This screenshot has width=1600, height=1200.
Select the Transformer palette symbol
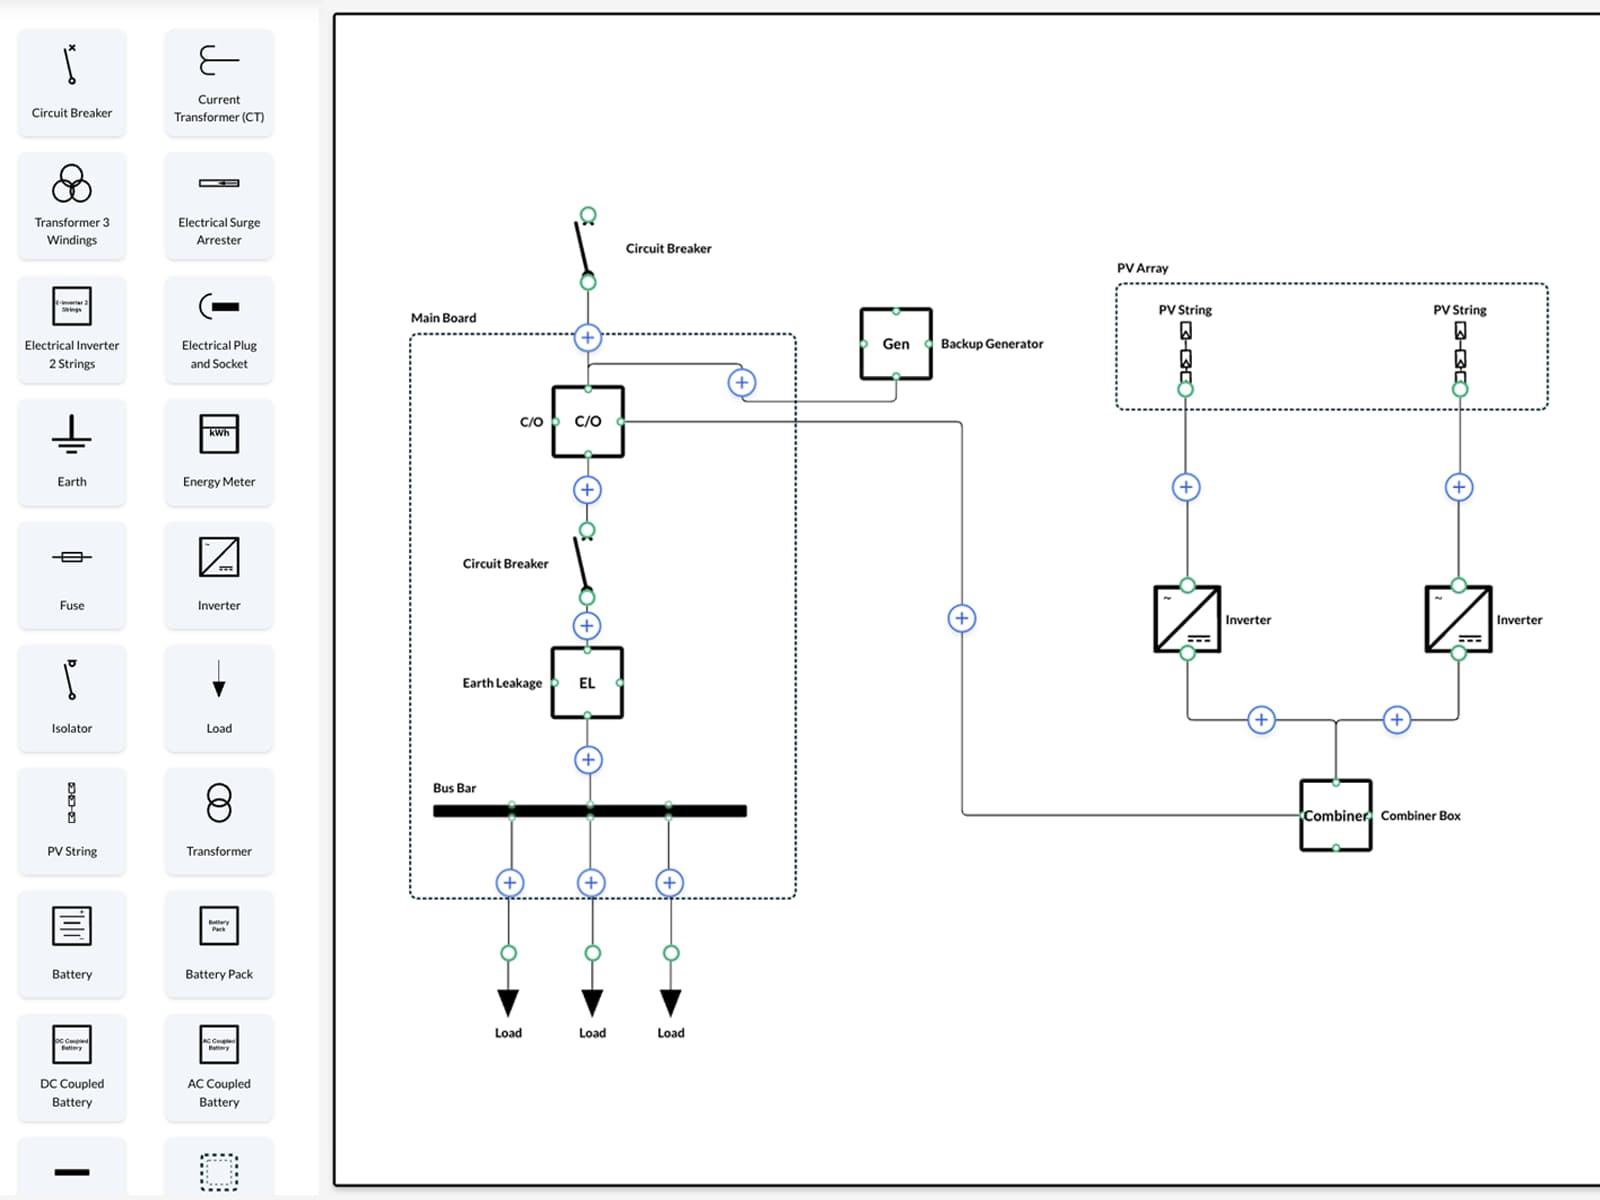point(219,821)
